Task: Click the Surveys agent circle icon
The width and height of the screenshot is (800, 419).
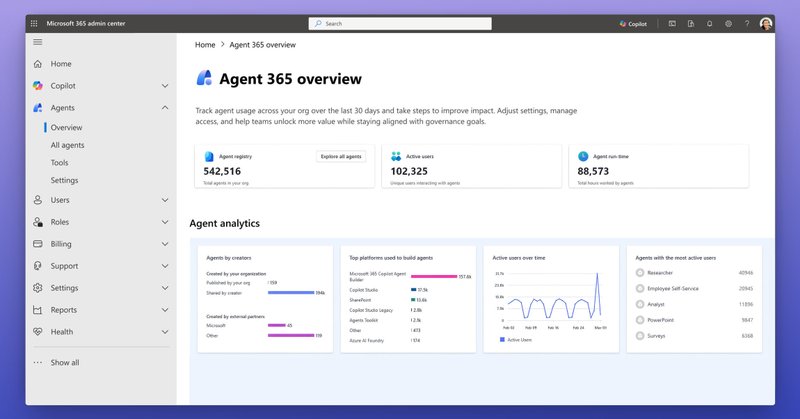Action: pyautogui.click(x=640, y=336)
